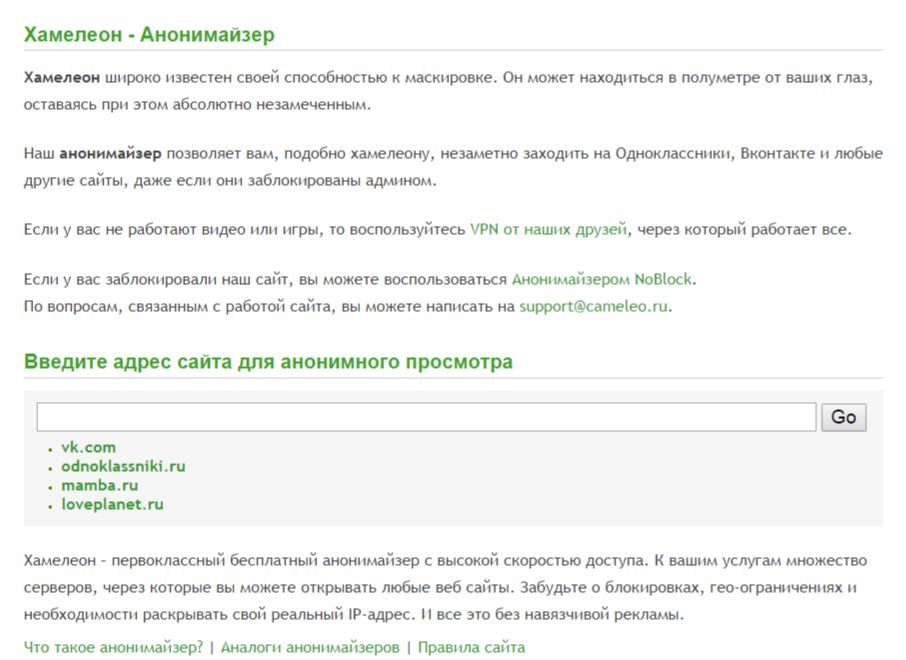This screenshot has width=906, height=660.
Task: Click the Go button
Action: pyautogui.click(x=843, y=417)
